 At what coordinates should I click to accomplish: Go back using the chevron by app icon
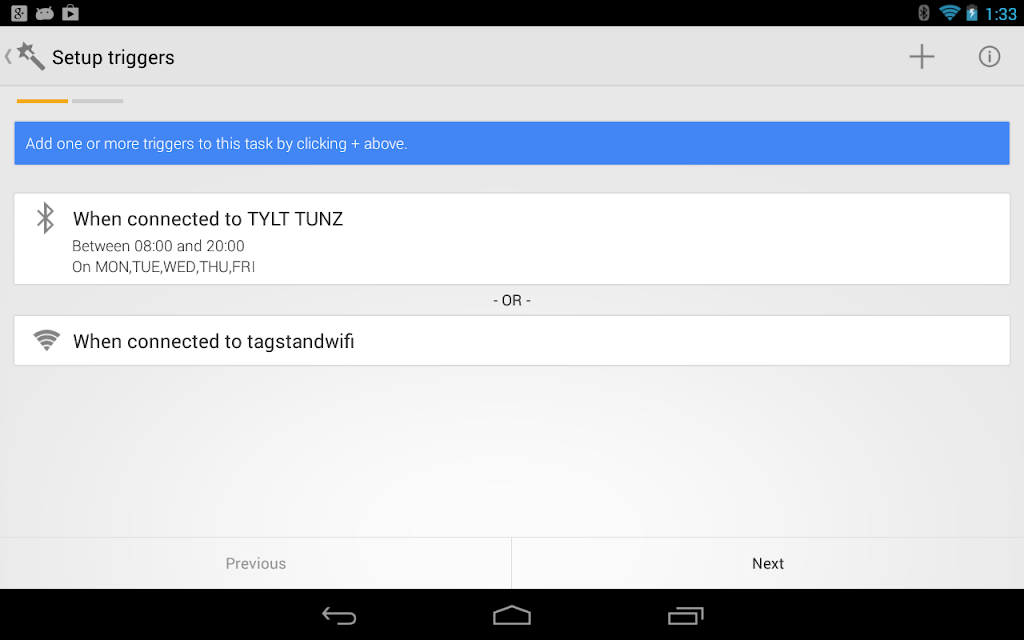[8, 57]
